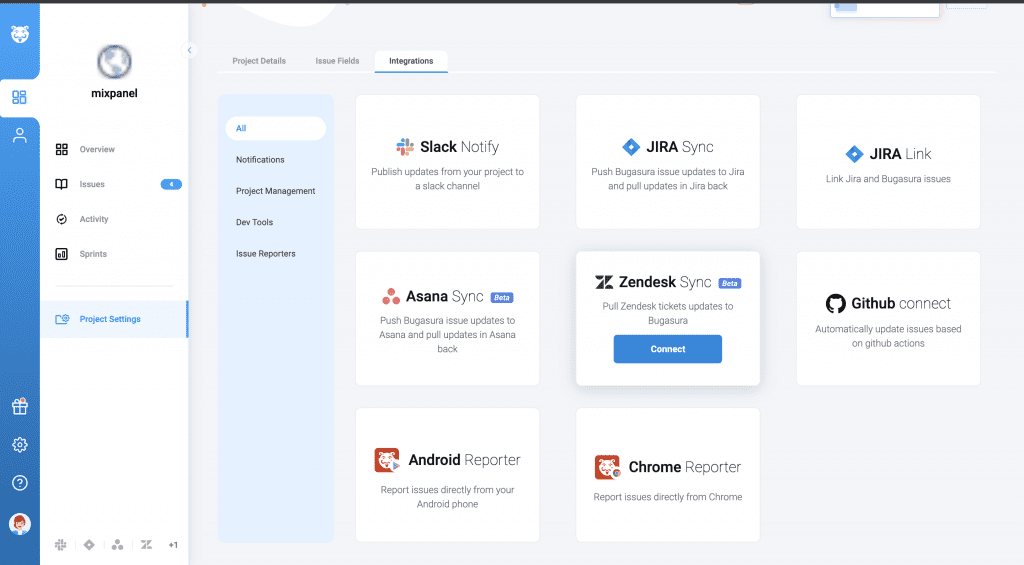1024x565 pixels.
Task: Select the All integrations filter
Action: click(276, 129)
